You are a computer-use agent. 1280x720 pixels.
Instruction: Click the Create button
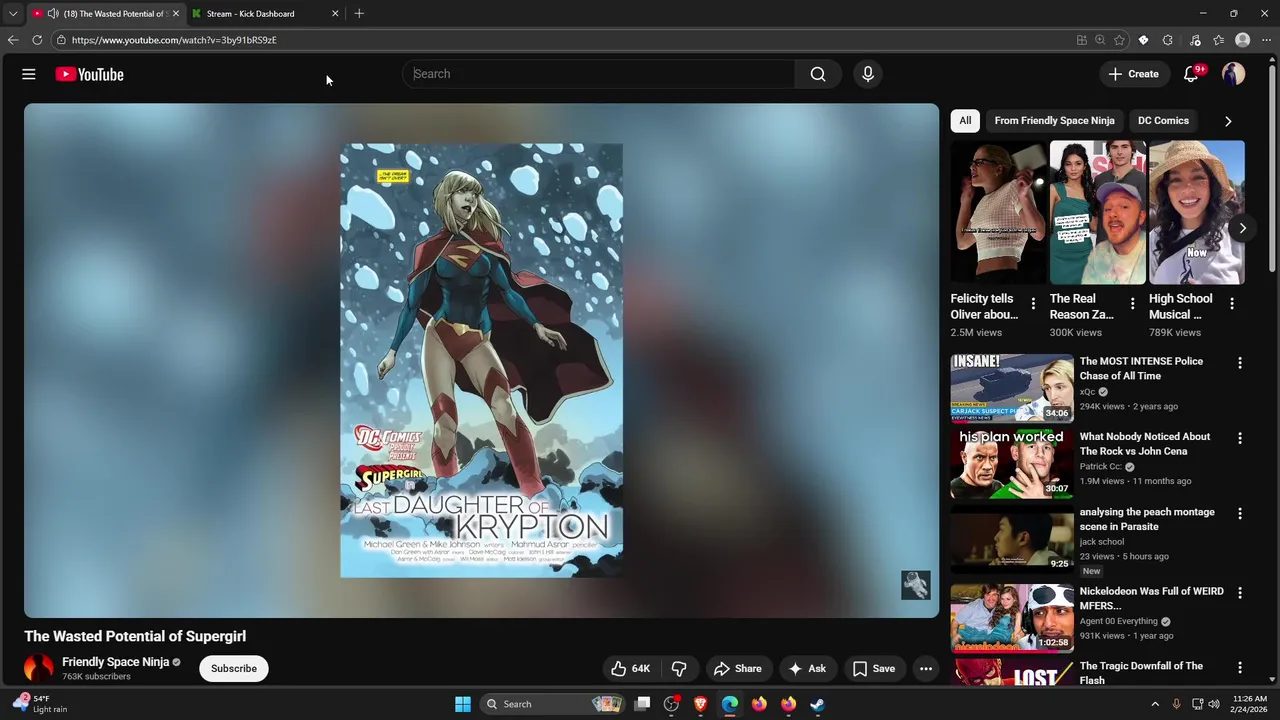1133,74
